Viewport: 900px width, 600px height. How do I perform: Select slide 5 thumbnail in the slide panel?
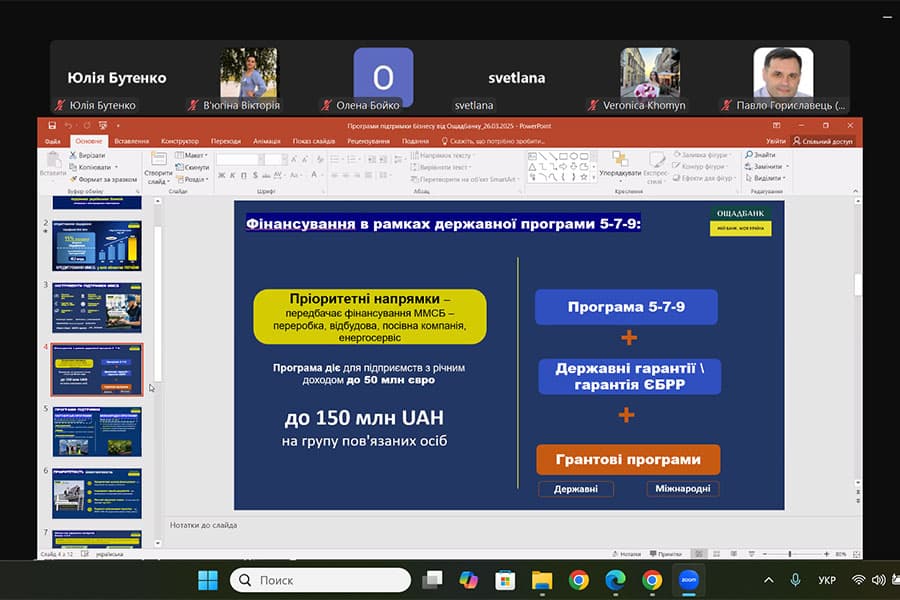click(97, 431)
